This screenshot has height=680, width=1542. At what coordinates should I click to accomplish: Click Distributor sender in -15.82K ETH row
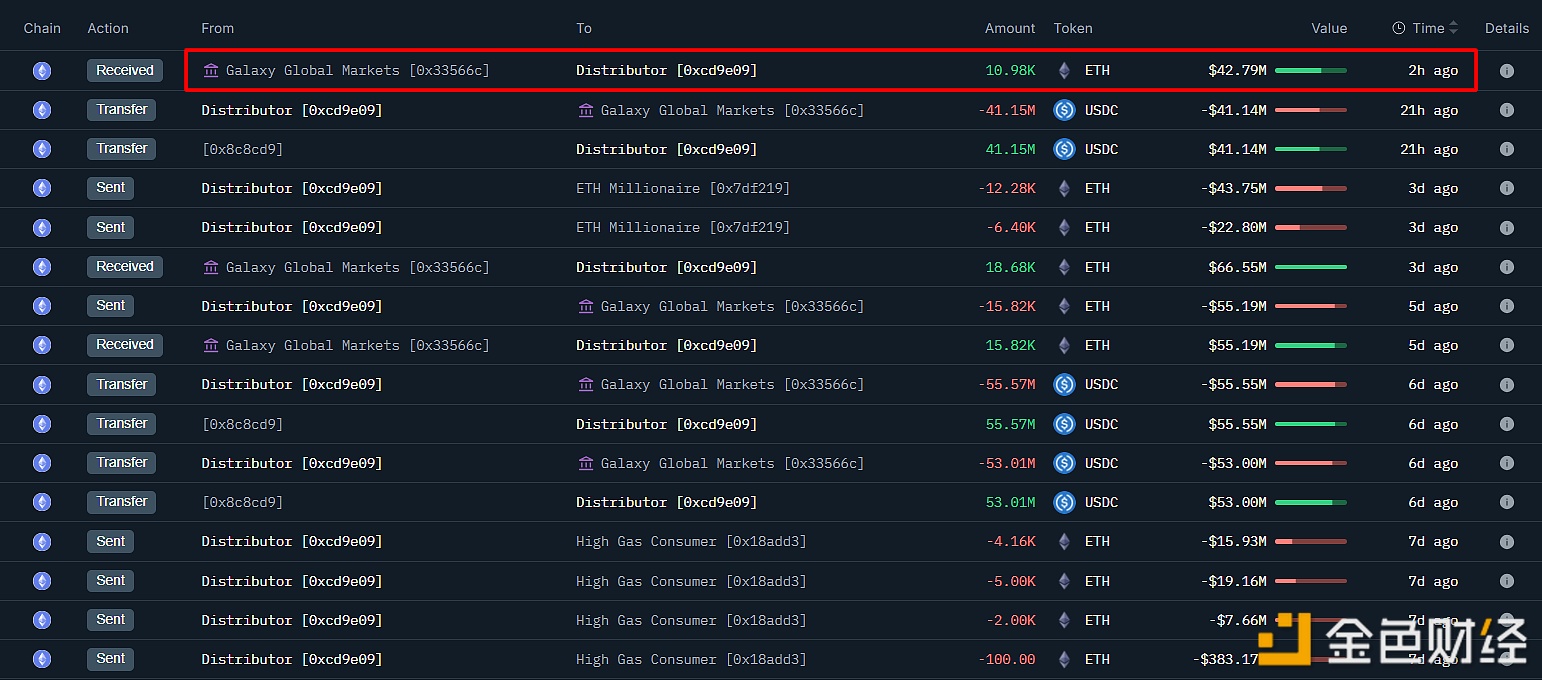(292, 306)
